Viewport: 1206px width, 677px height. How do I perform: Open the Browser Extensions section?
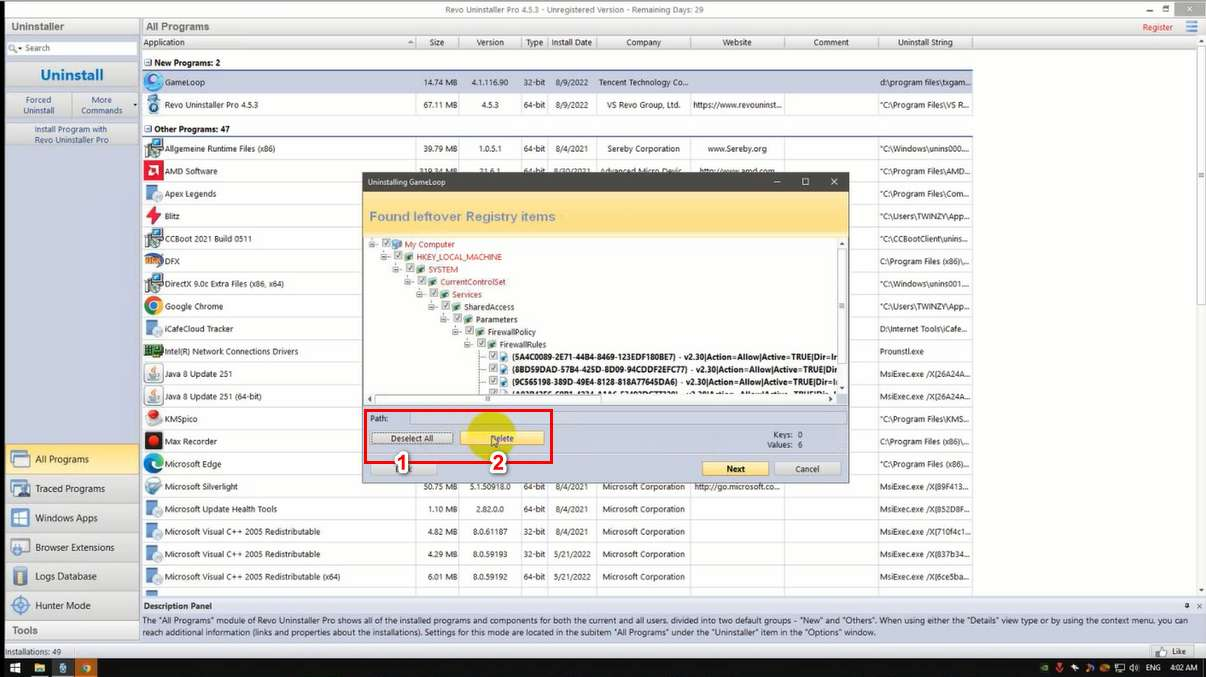click(x=74, y=548)
